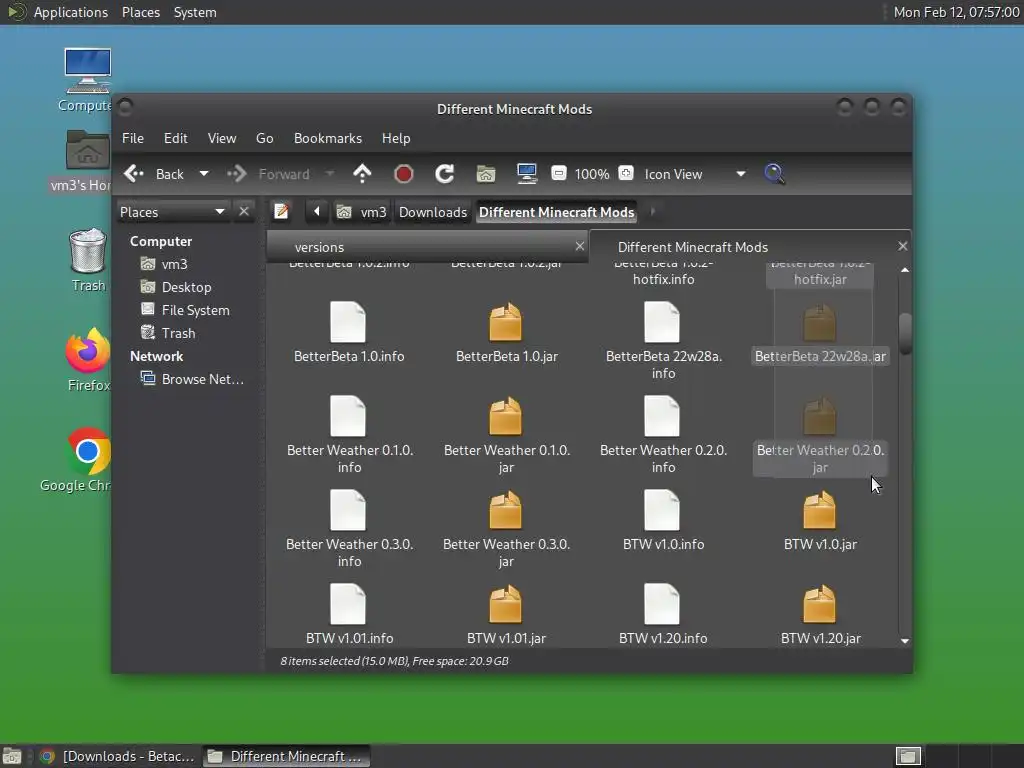Select Better Weather 0.3.0.jar package icon
The height and width of the screenshot is (768, 1024).
(505, 510)
